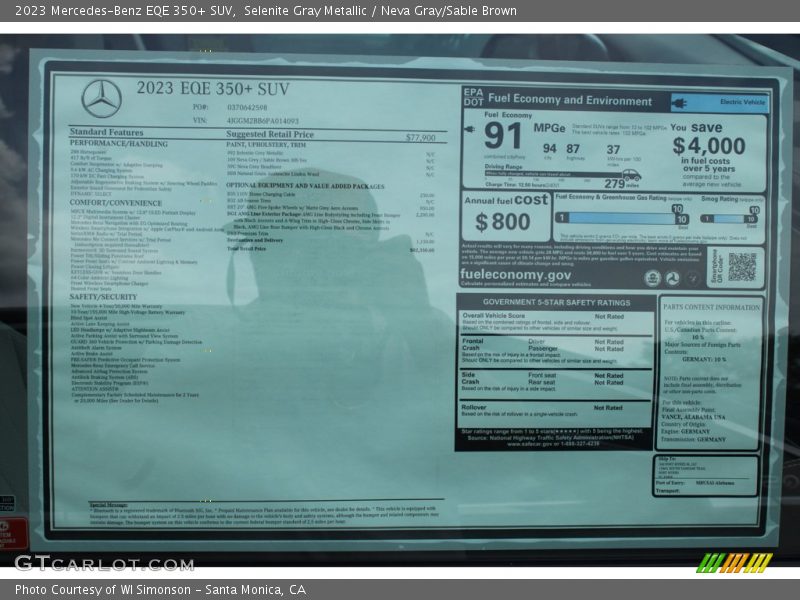
Task: Click the 'Fuel Economy and Environment' title
Action: (x=570, y=99)
